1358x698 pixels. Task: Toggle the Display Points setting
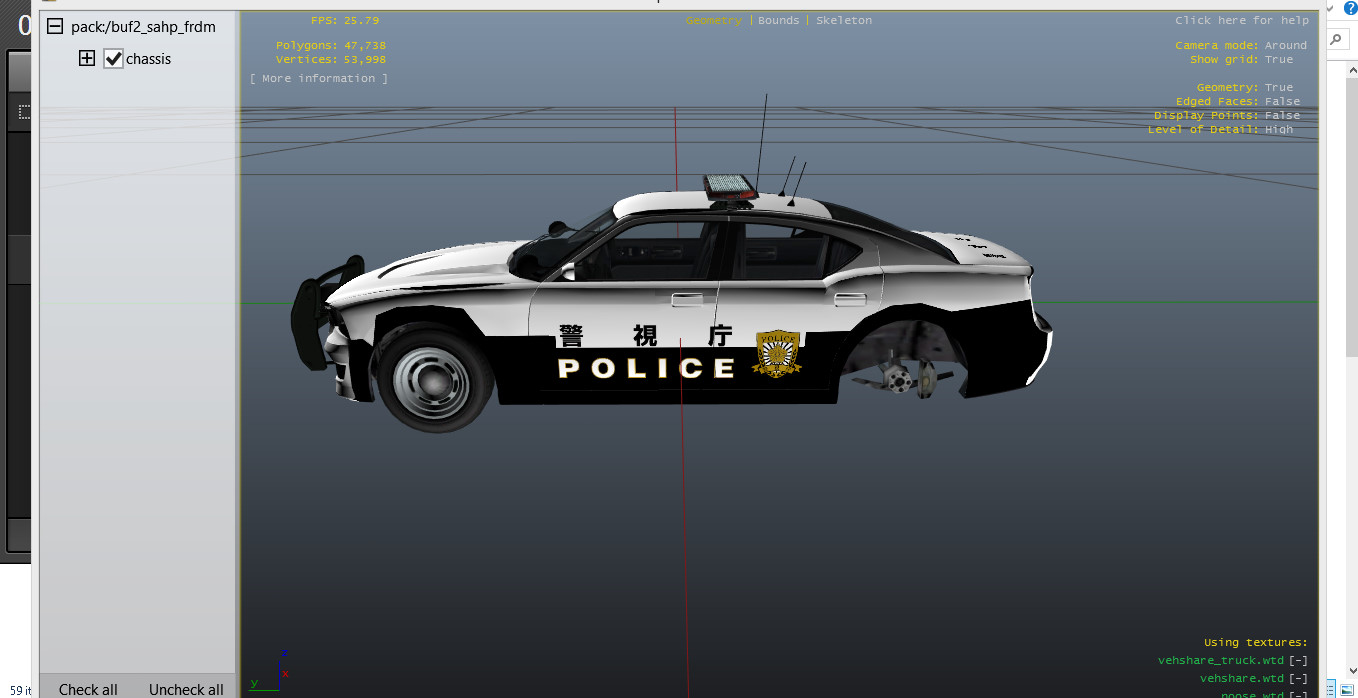1282,116
